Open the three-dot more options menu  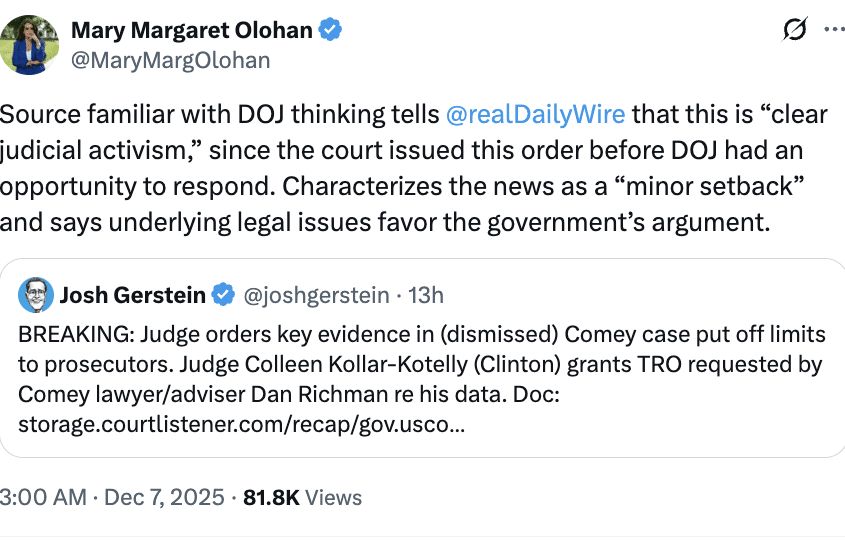pyautogui.click(x=834, y=30)
